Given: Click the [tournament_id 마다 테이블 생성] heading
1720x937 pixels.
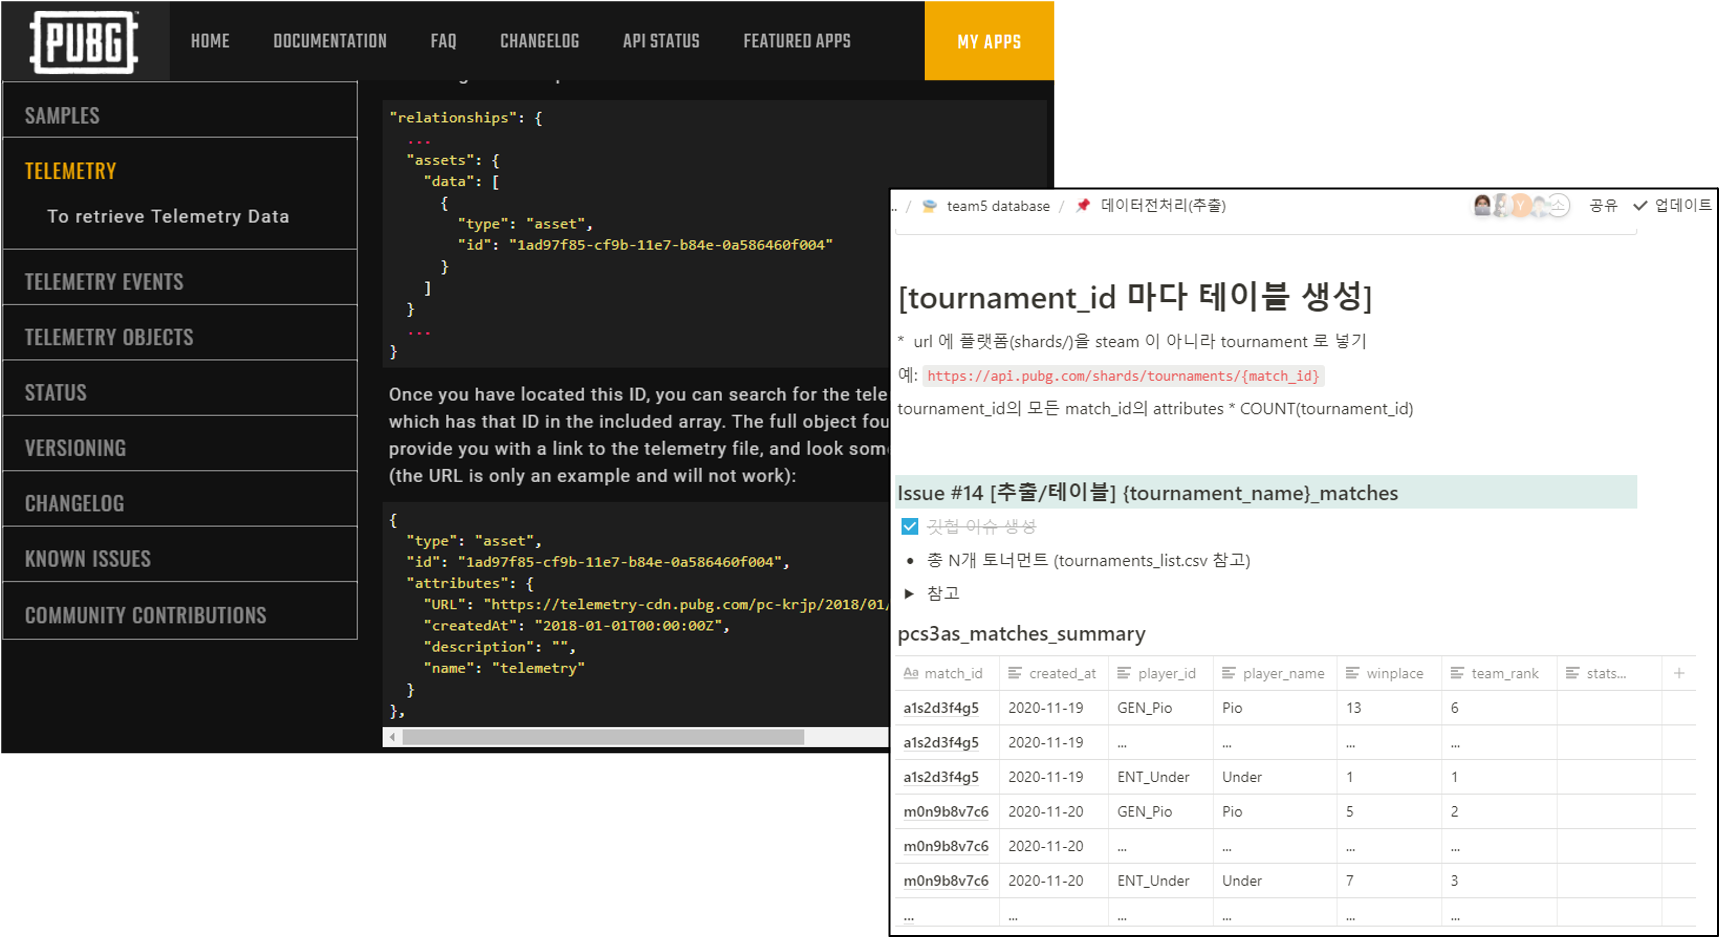Looking at the screenshot, I should 1135,296.
